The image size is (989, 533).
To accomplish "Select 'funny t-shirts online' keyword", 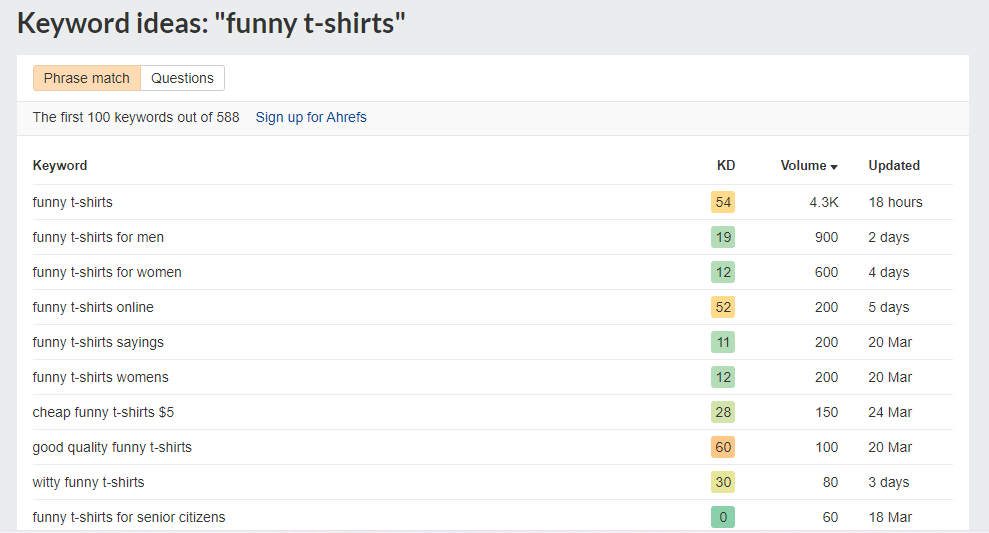I will point(93,307).
